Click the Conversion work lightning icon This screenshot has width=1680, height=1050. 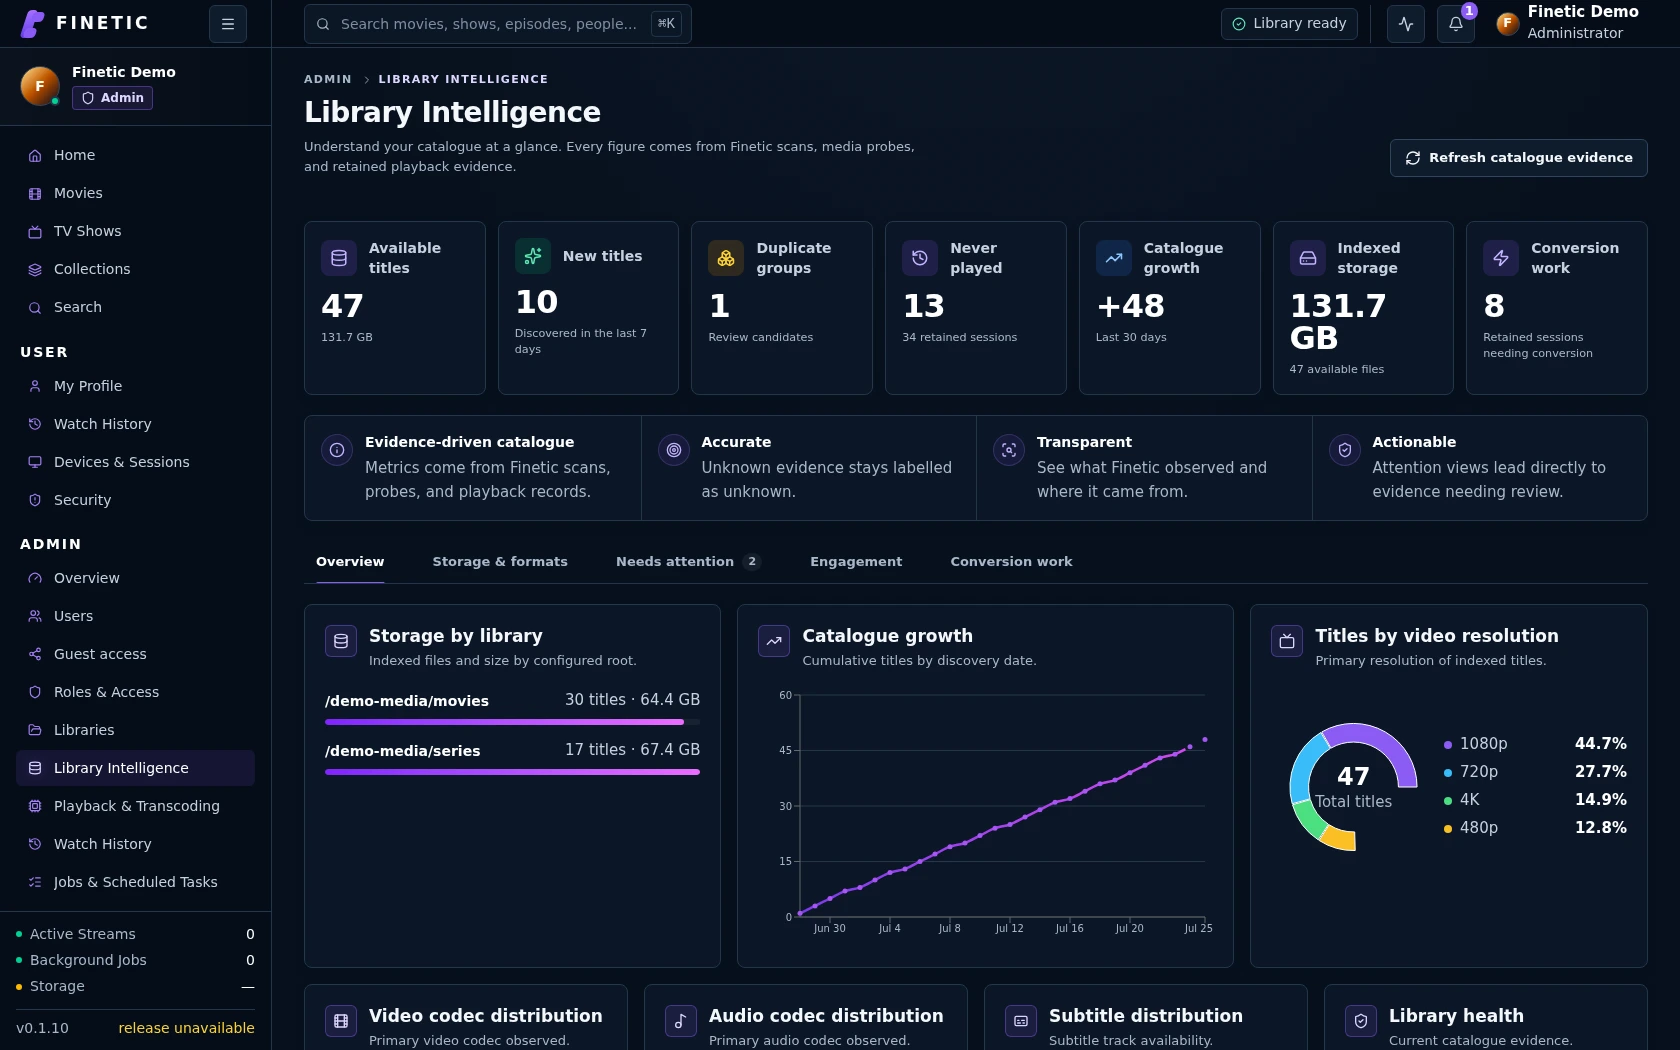pos(1501,258)
